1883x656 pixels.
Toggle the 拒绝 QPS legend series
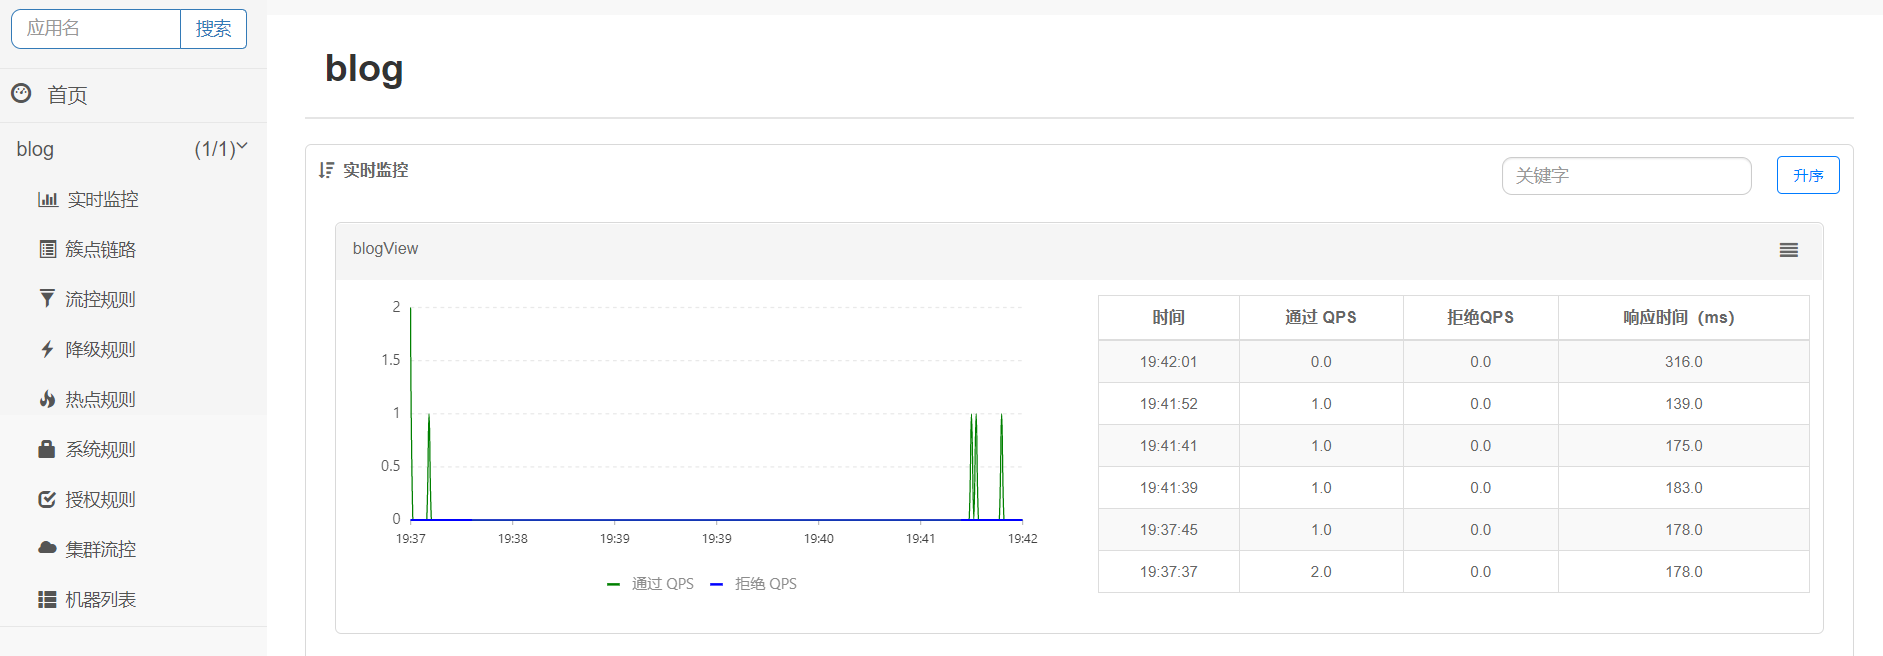pos(753,584)
